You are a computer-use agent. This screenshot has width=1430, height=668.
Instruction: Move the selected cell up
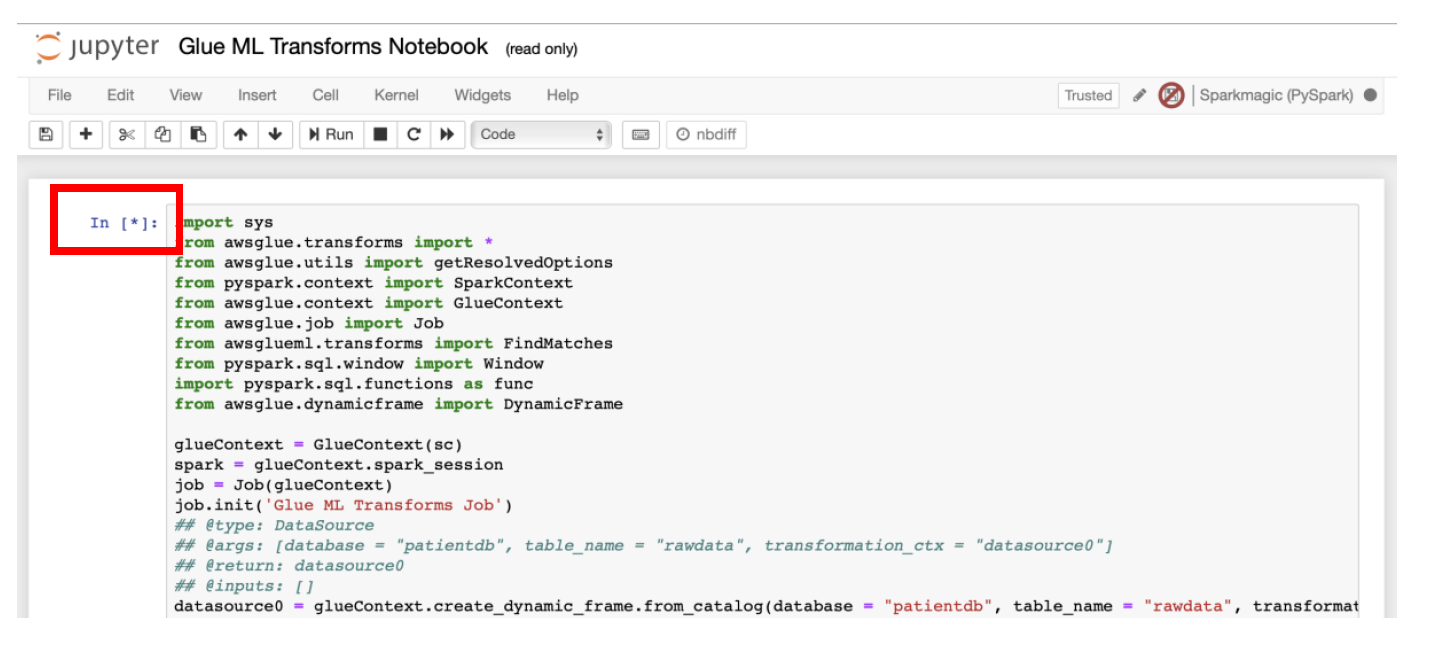click(240, 134)
